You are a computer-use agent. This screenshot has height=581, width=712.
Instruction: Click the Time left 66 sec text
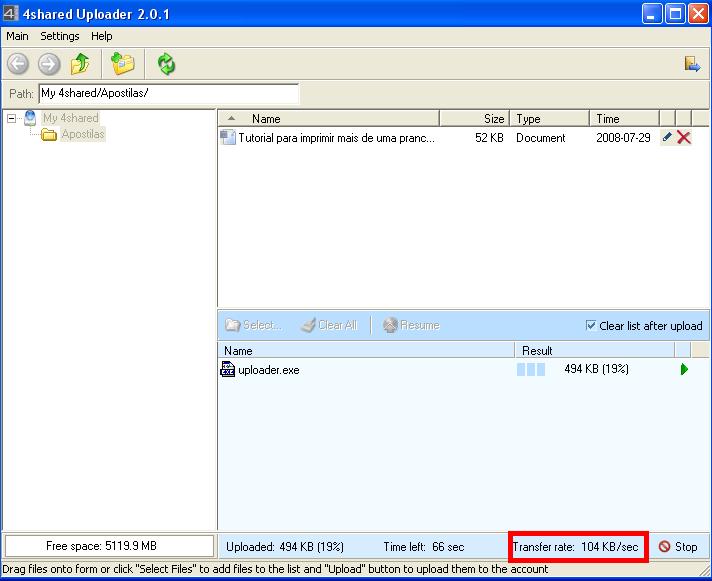[x=424, y=547]
